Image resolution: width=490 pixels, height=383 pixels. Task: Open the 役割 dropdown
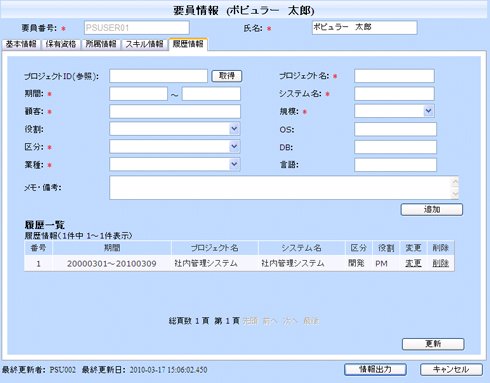(175, 129)
